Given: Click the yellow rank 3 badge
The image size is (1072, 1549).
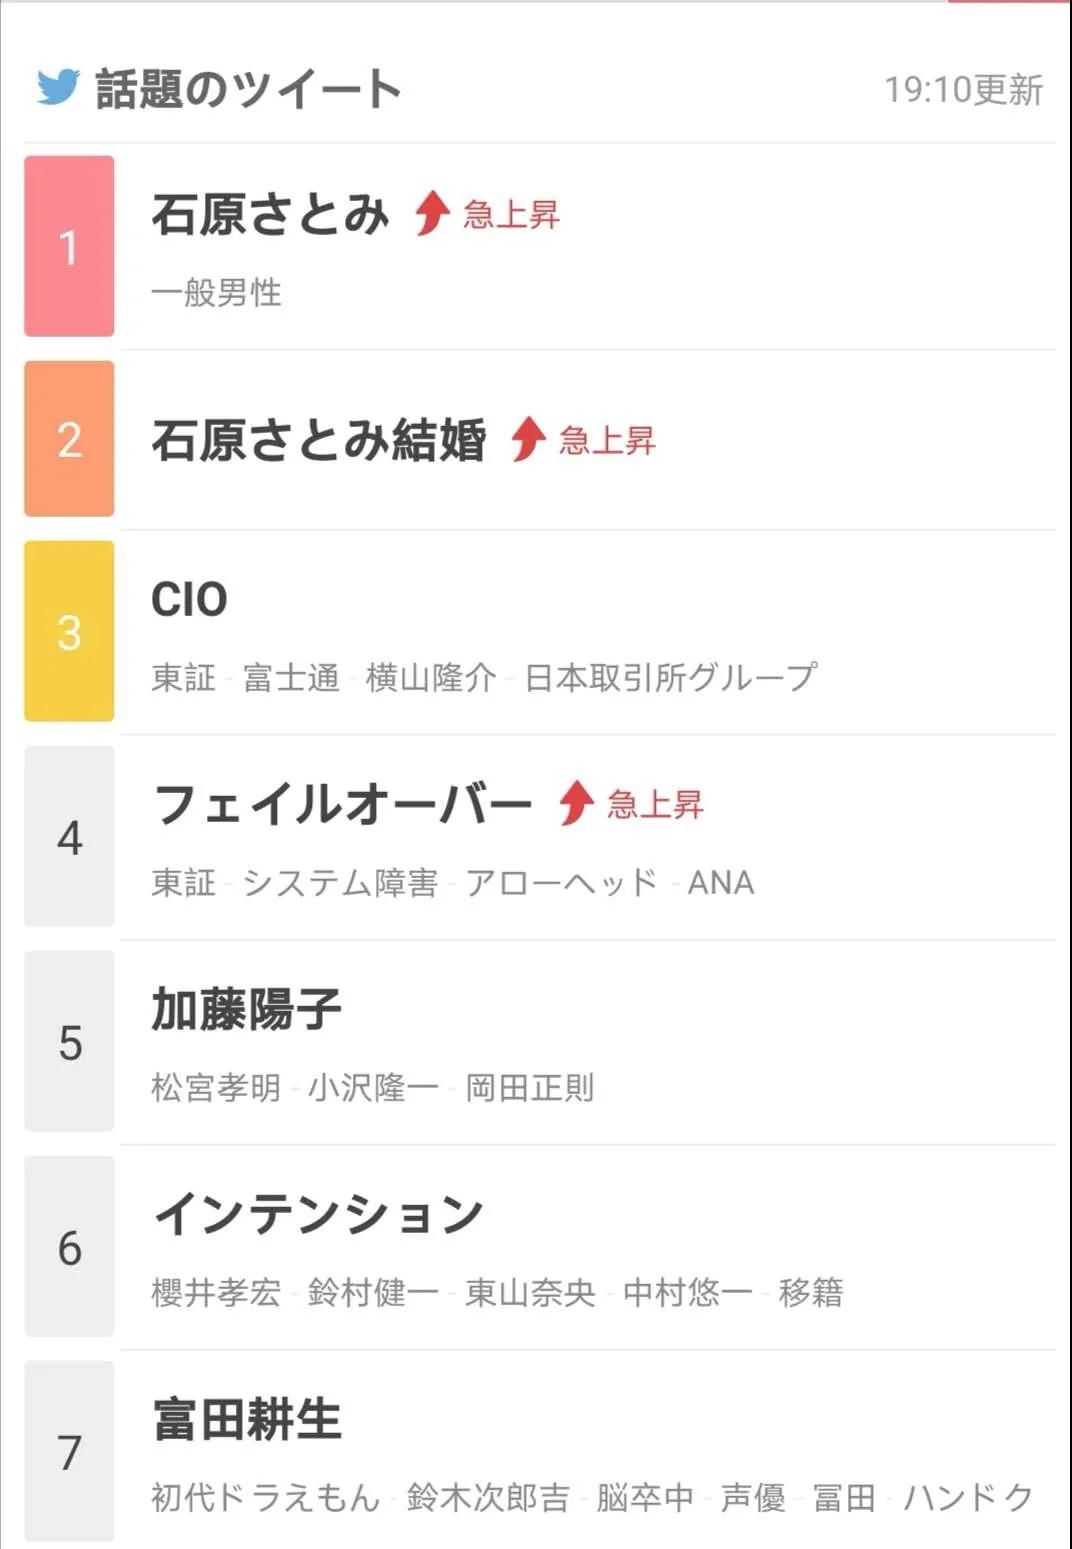Looking at the screenshot, I should click(x=69, y=631).
